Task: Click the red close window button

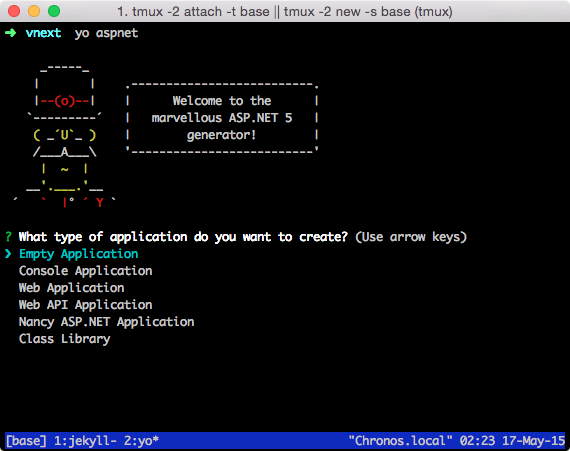Action: coord(14,11)
